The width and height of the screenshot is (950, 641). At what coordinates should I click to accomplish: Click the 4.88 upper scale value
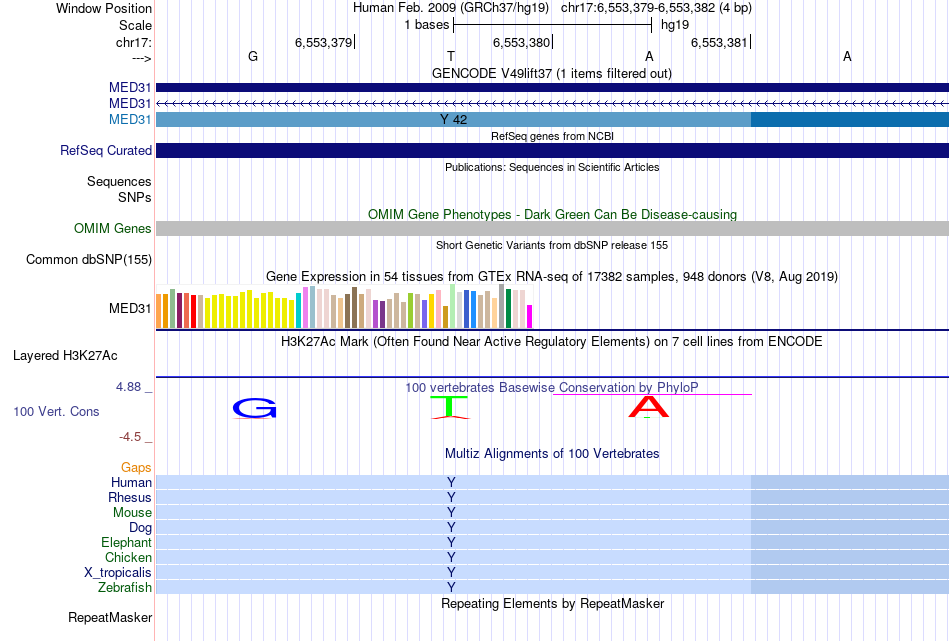point(128,387)
